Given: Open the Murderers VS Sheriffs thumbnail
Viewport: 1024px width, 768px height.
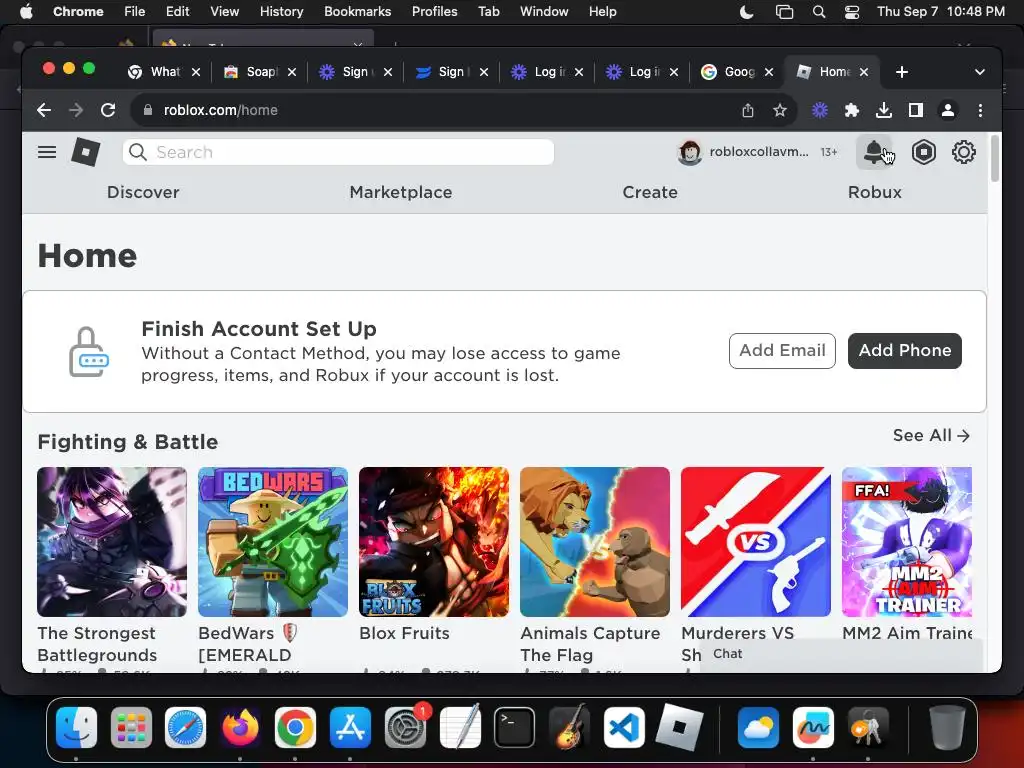Looking at the screenshot, I should click(756, 541).
